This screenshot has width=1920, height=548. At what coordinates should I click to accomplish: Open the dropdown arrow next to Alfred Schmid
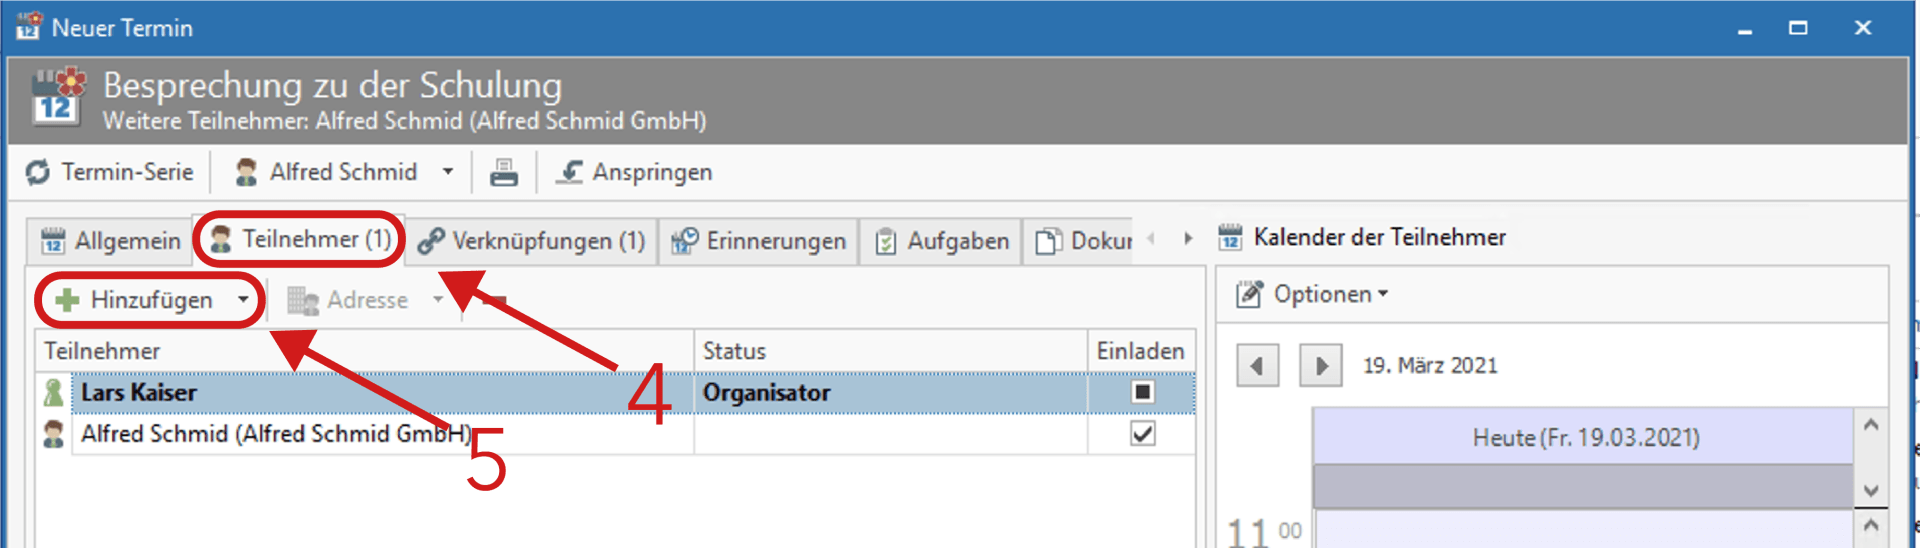coord(448,172)
